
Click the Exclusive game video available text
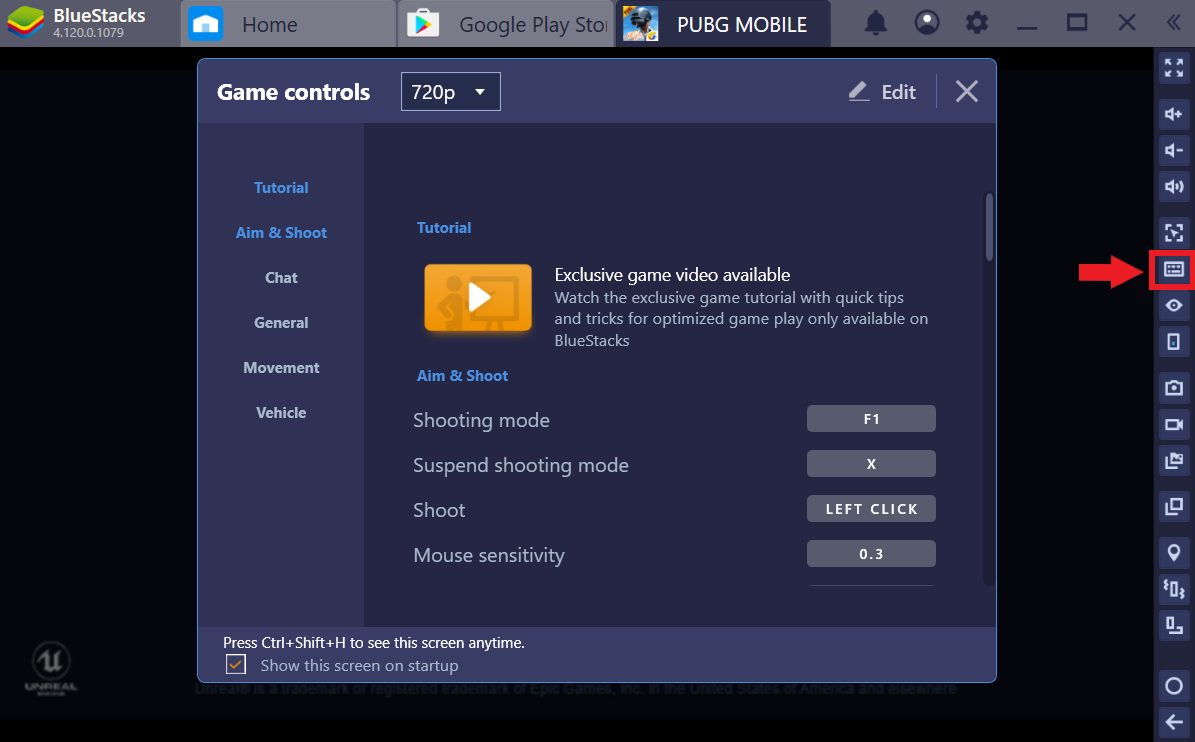pos(672,274)
